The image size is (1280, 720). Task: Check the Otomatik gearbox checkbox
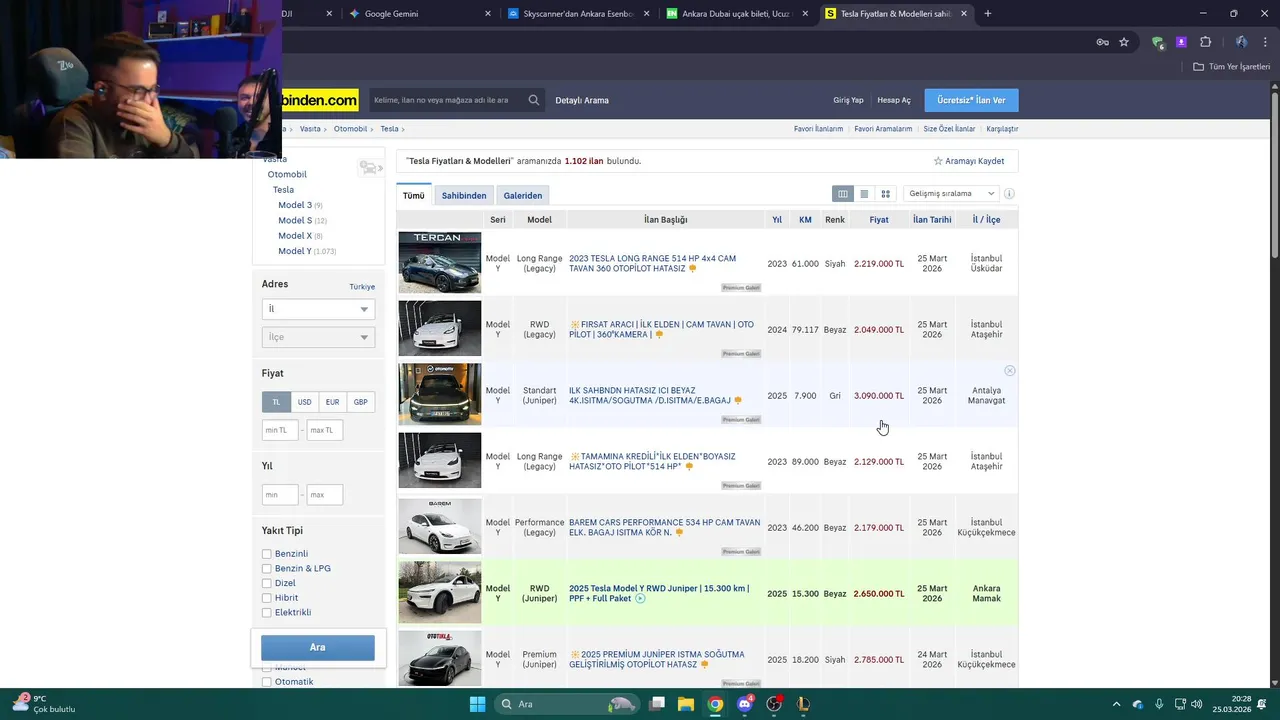click(x=267, y=682)
